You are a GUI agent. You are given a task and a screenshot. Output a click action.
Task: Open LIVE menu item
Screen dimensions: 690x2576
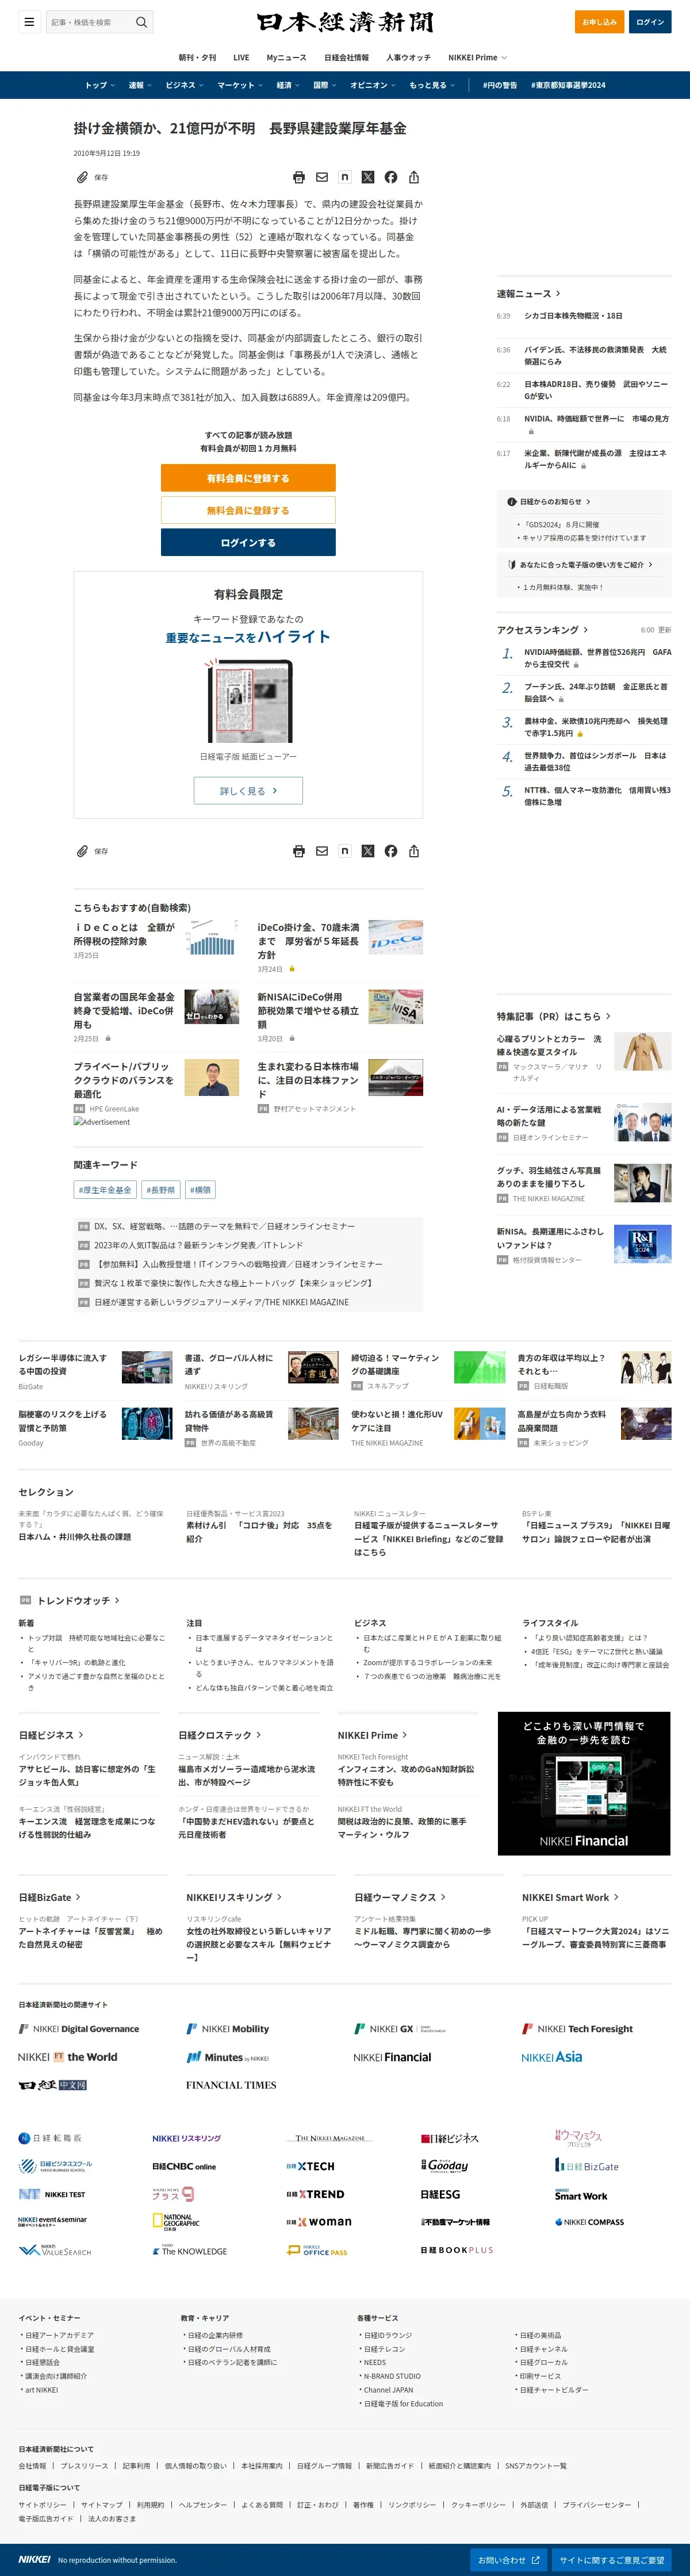(x=241, y=58)
